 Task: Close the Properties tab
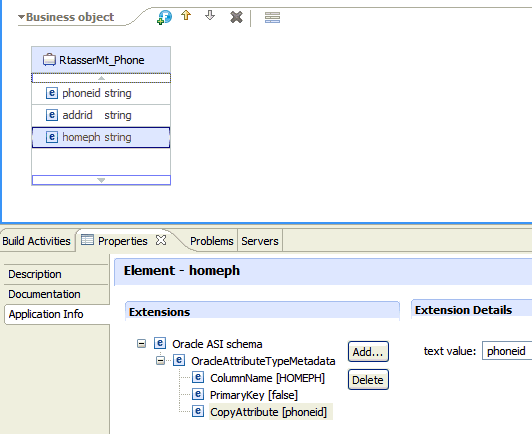[x=161, y=240]
